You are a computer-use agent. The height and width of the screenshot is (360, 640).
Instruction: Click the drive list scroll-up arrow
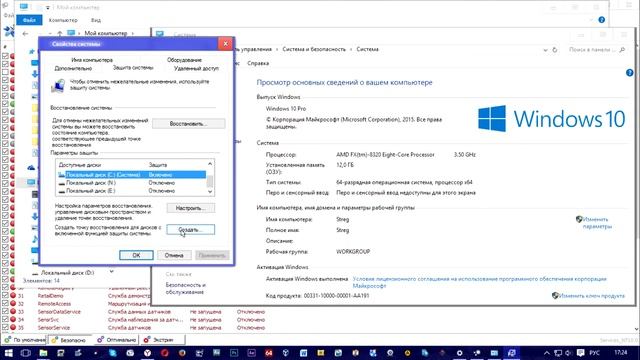[x=210, y=164]
